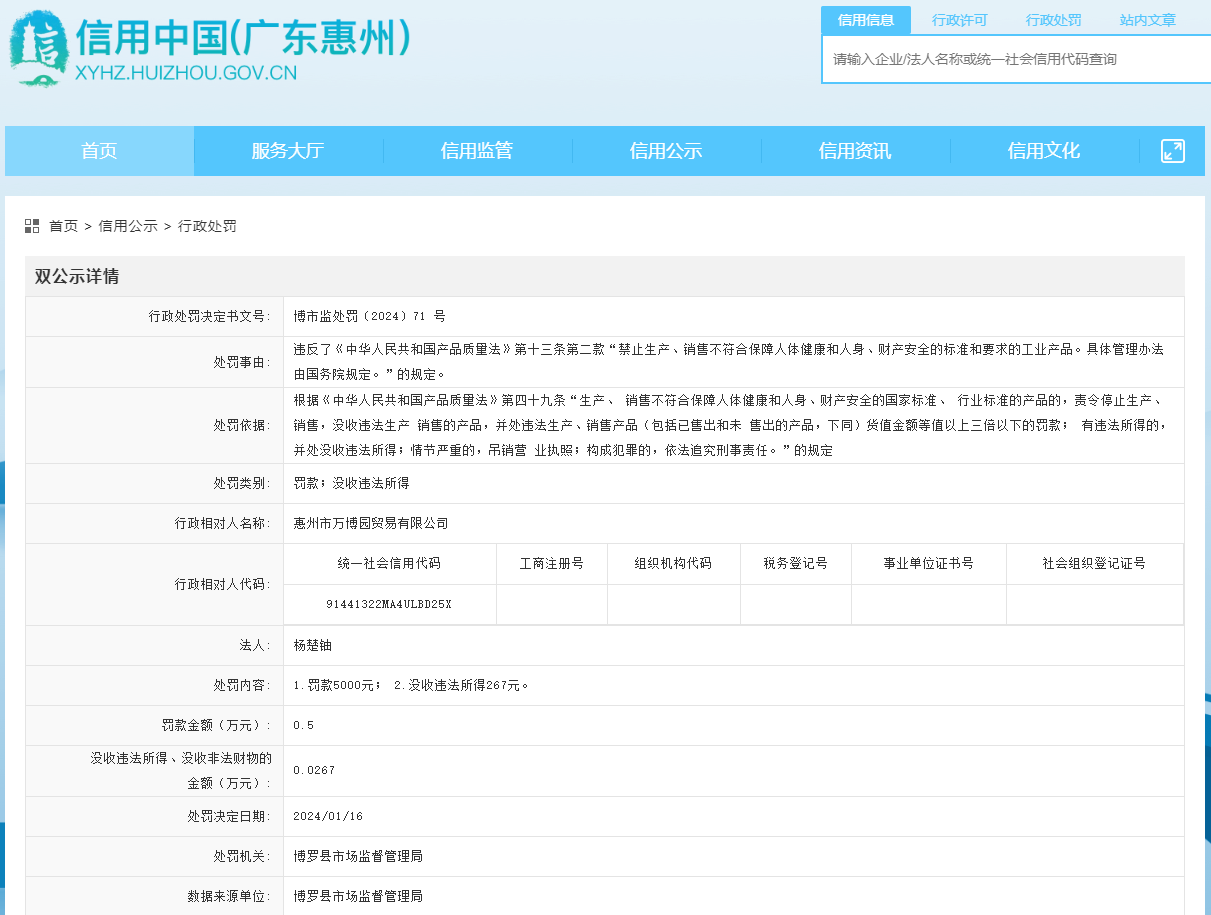The width and height of the screenshot is (1211, 915).
Task: Click the 信用中国 site logo icon
Action: pyautogui.click(x=38, y=48)
